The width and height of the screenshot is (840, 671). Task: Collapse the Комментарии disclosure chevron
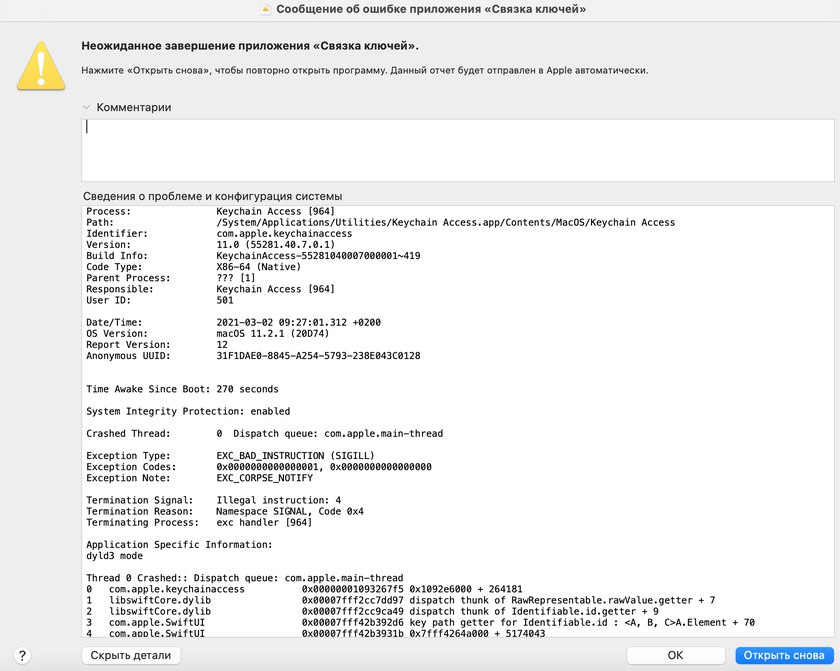[x=86, y=107]
